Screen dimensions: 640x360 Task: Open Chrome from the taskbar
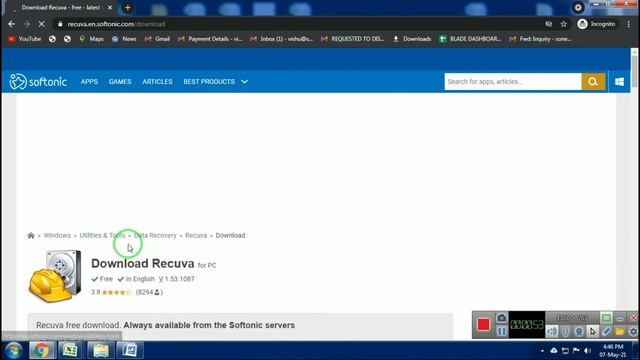pyautogui.click(x=41, y=351)
